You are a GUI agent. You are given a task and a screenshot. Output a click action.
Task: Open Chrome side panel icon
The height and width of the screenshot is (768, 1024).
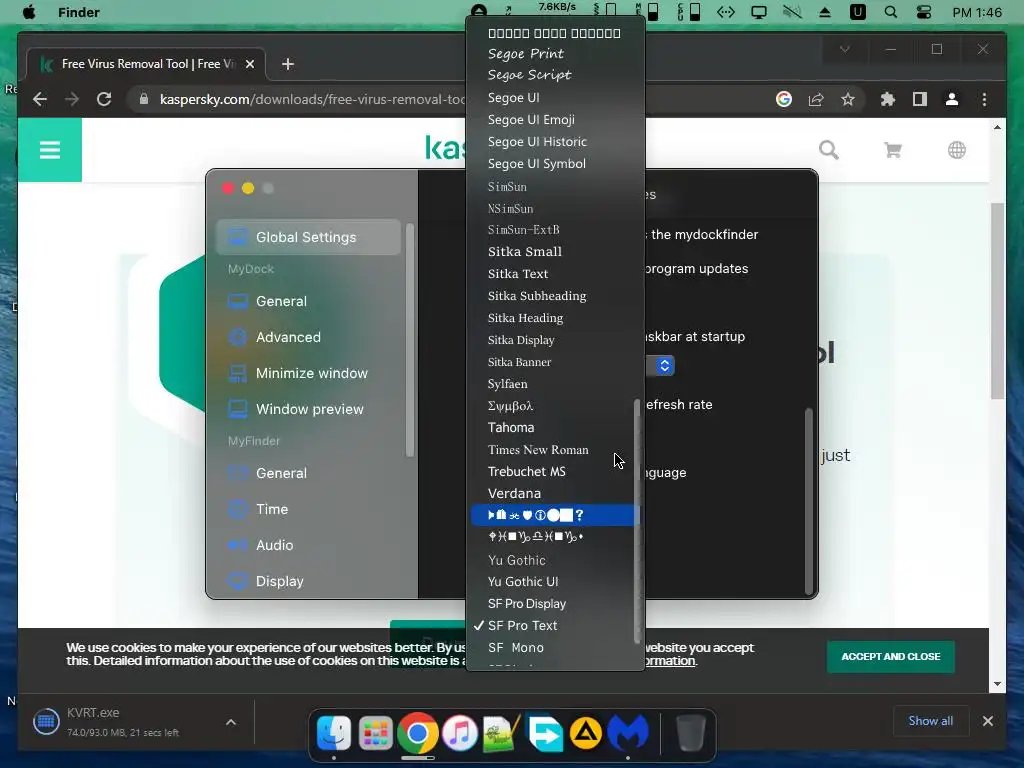[920, 99]
